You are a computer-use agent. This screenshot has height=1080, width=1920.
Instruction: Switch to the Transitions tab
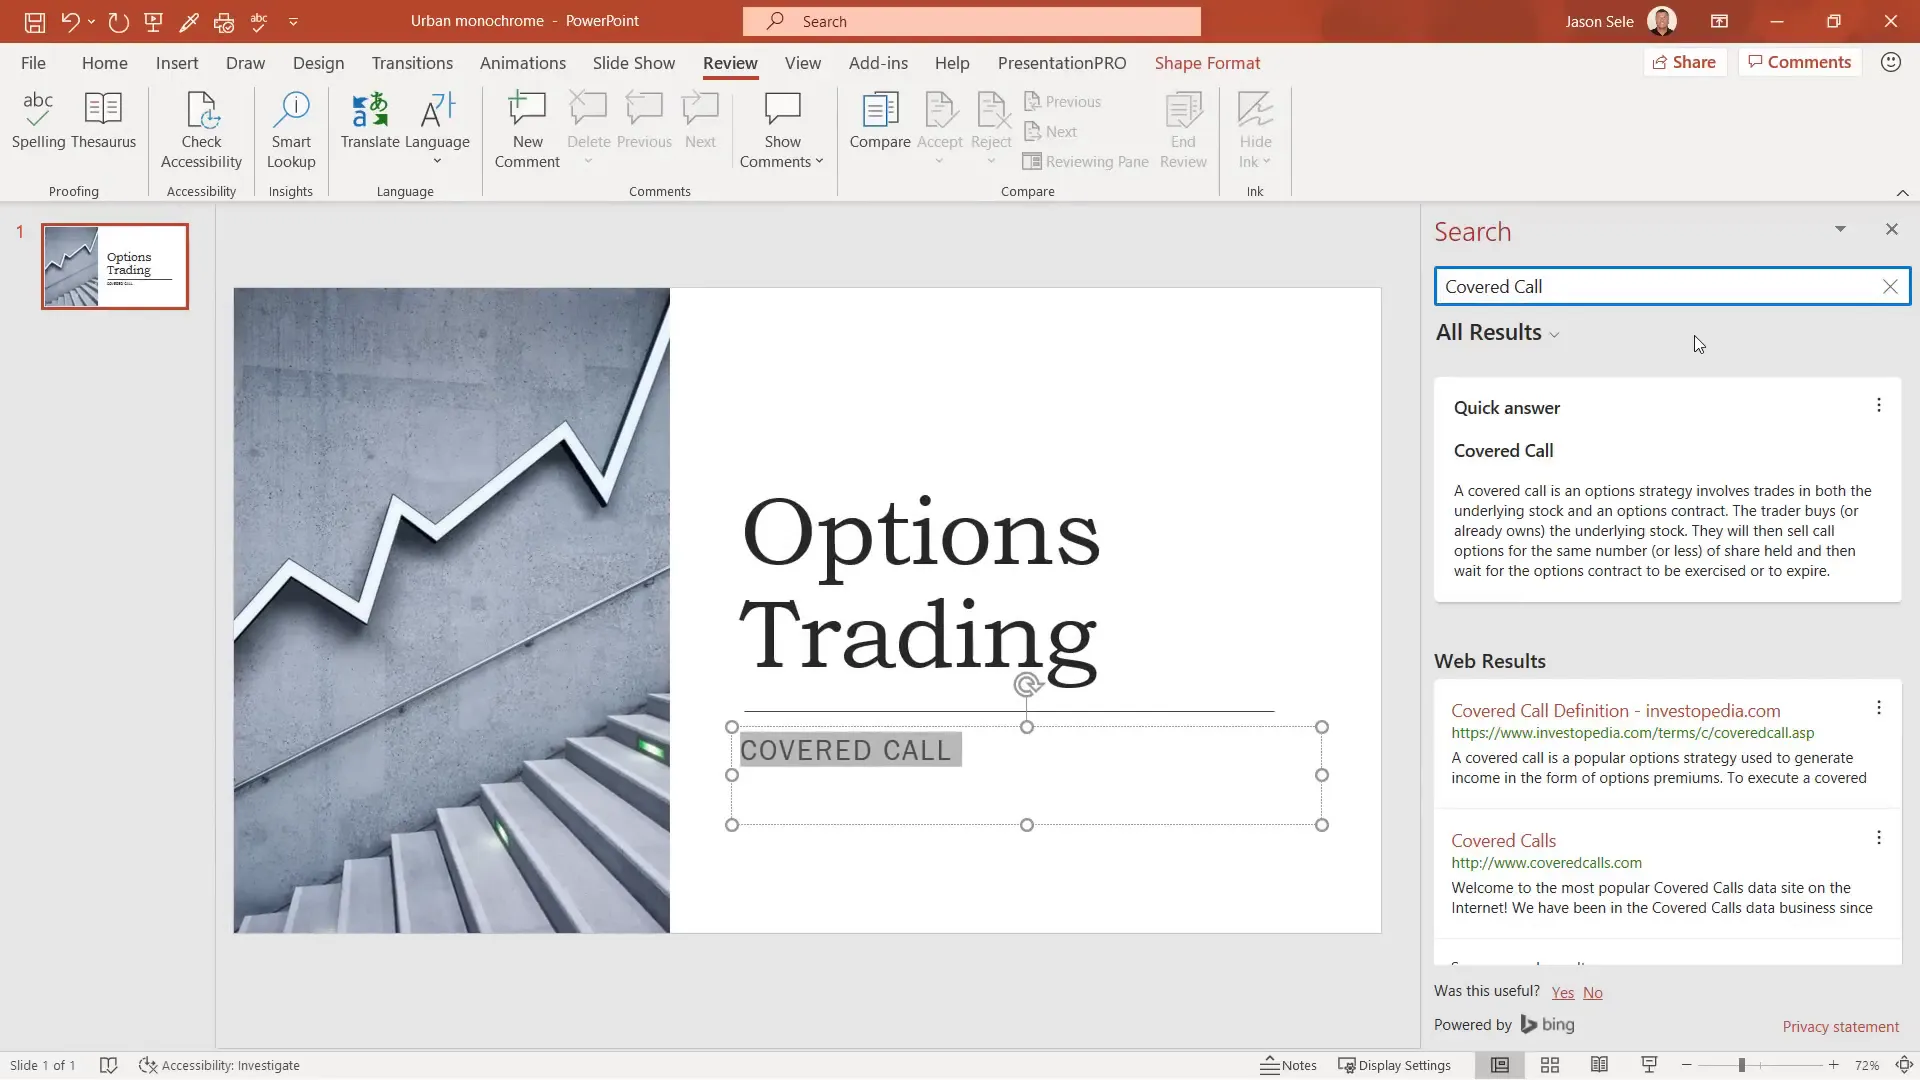coord(412,63)
